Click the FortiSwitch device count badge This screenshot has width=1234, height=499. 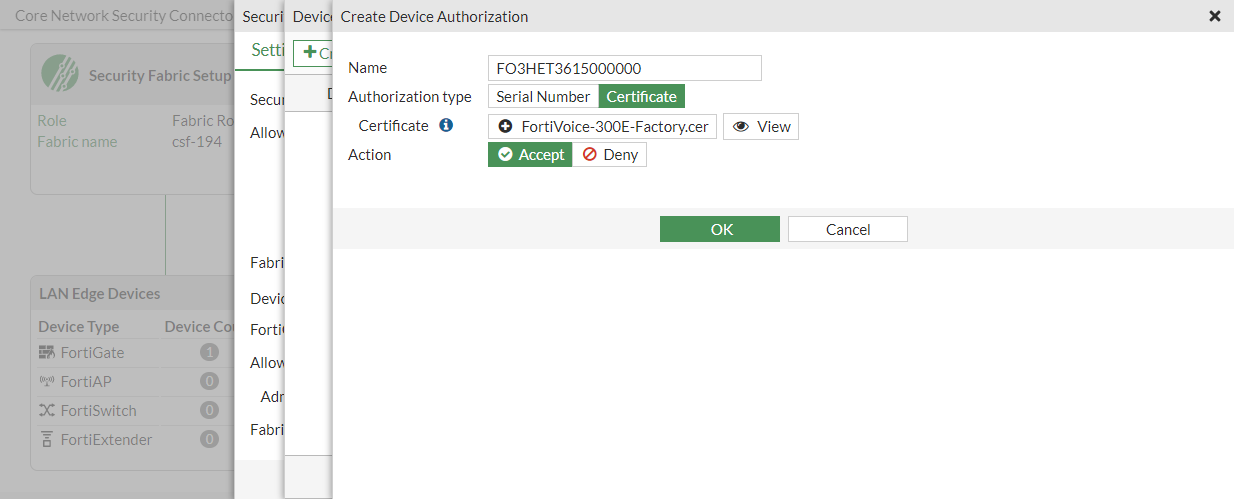(209, 410)
